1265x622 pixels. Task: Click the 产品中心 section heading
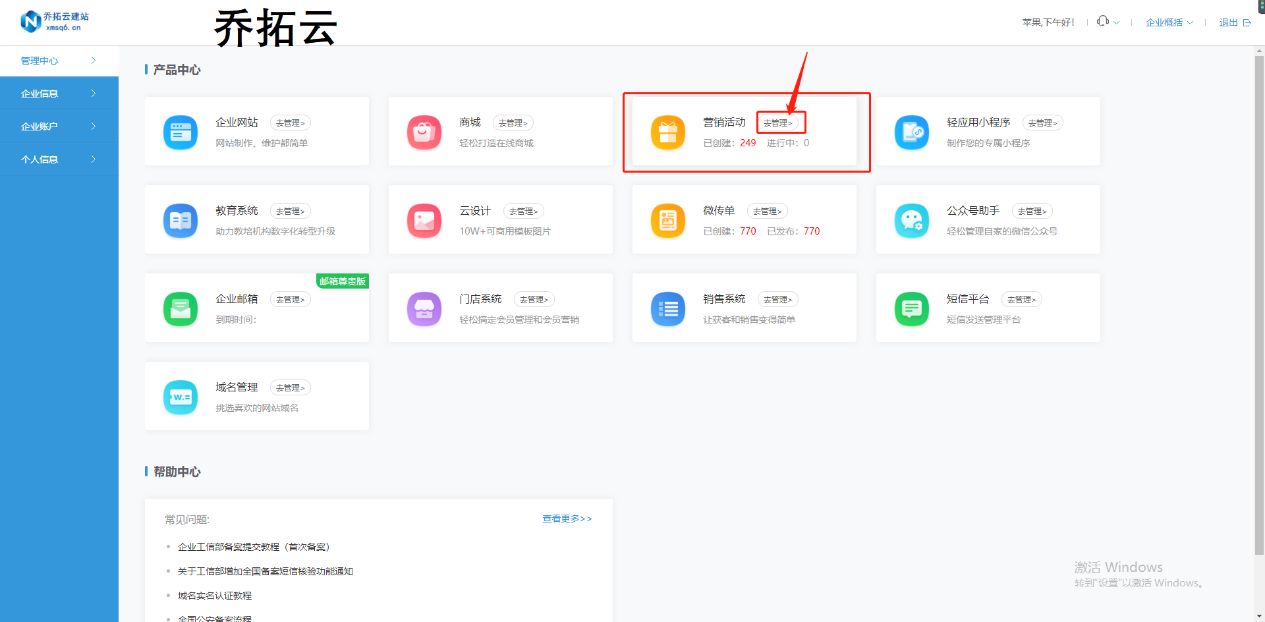[x=177, y=70]
